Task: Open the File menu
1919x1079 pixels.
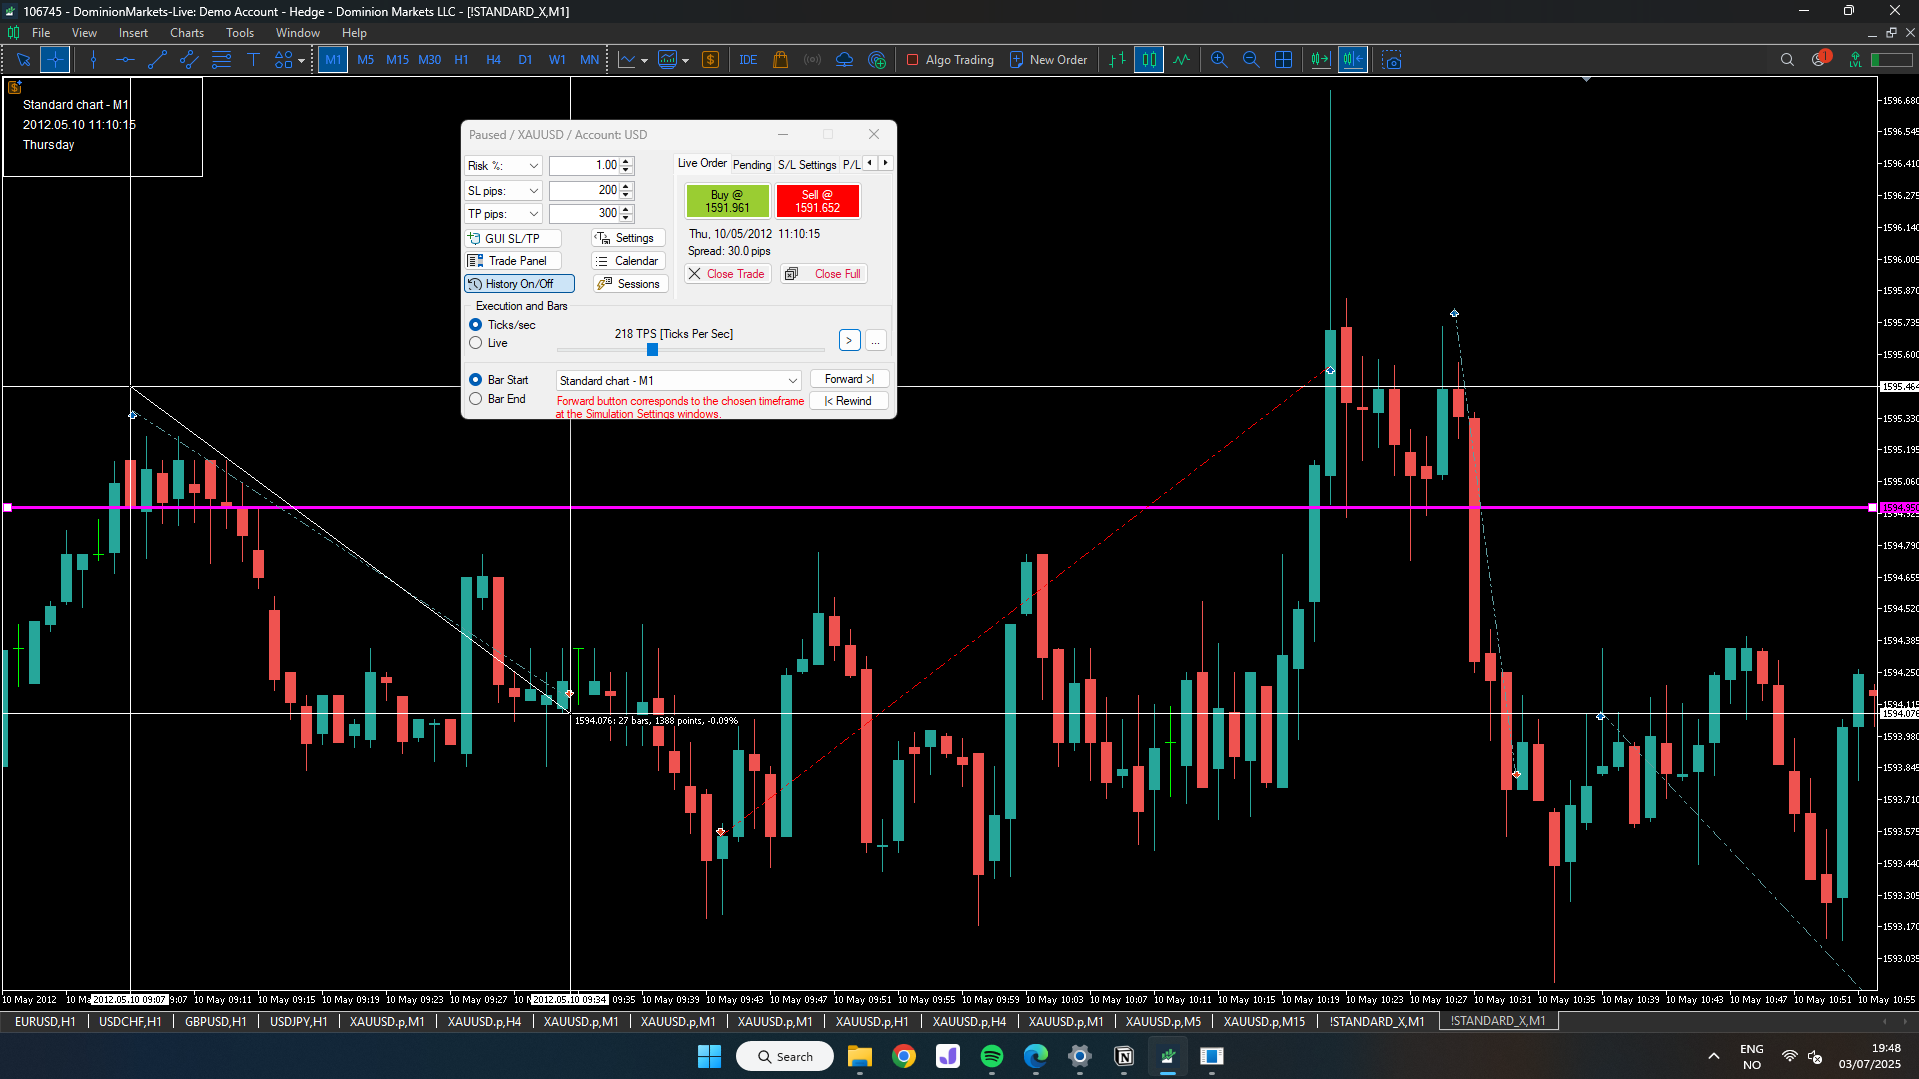Action: point(41,33)
